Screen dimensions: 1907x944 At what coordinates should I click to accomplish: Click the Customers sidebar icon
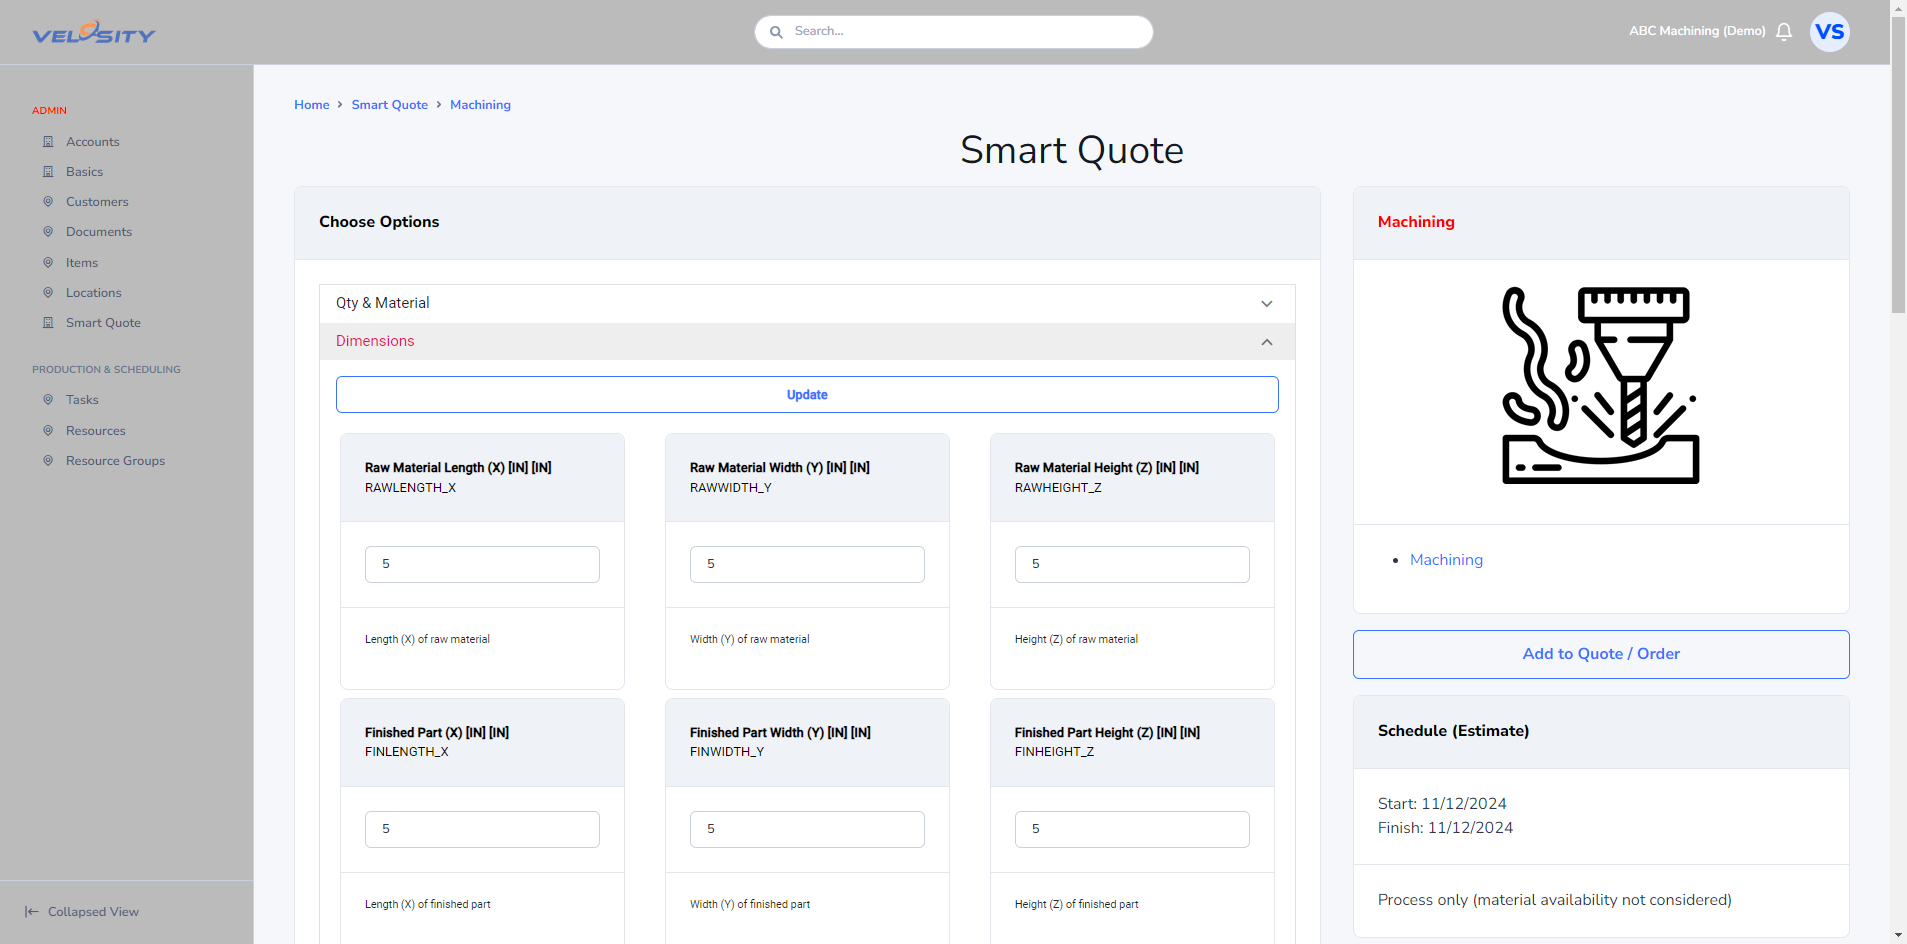[x=48, y=202]
